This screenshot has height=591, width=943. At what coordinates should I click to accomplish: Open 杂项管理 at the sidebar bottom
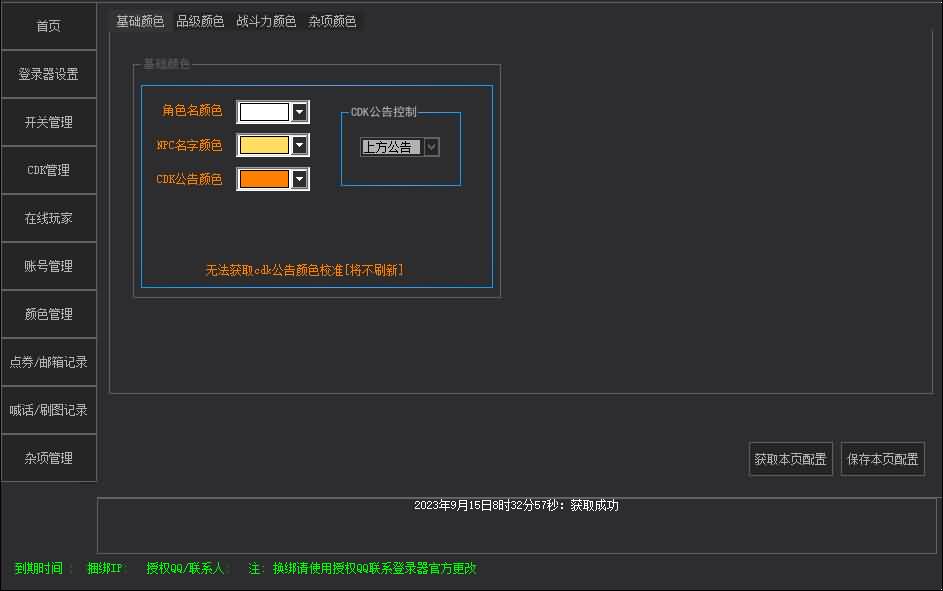pos(47,458)
